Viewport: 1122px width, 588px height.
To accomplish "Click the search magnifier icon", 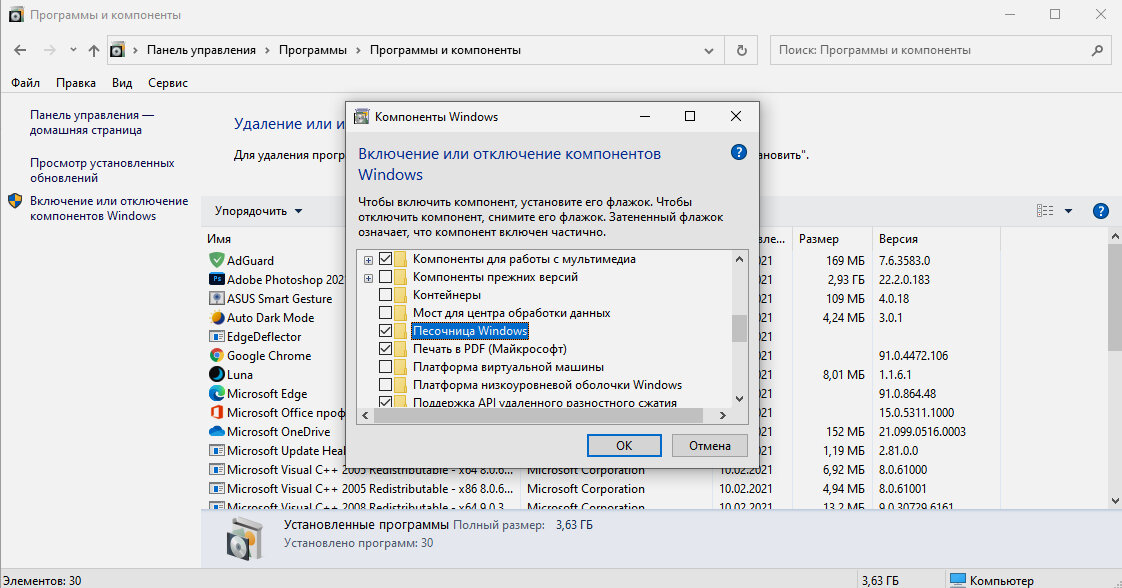I will (1098, 50).
